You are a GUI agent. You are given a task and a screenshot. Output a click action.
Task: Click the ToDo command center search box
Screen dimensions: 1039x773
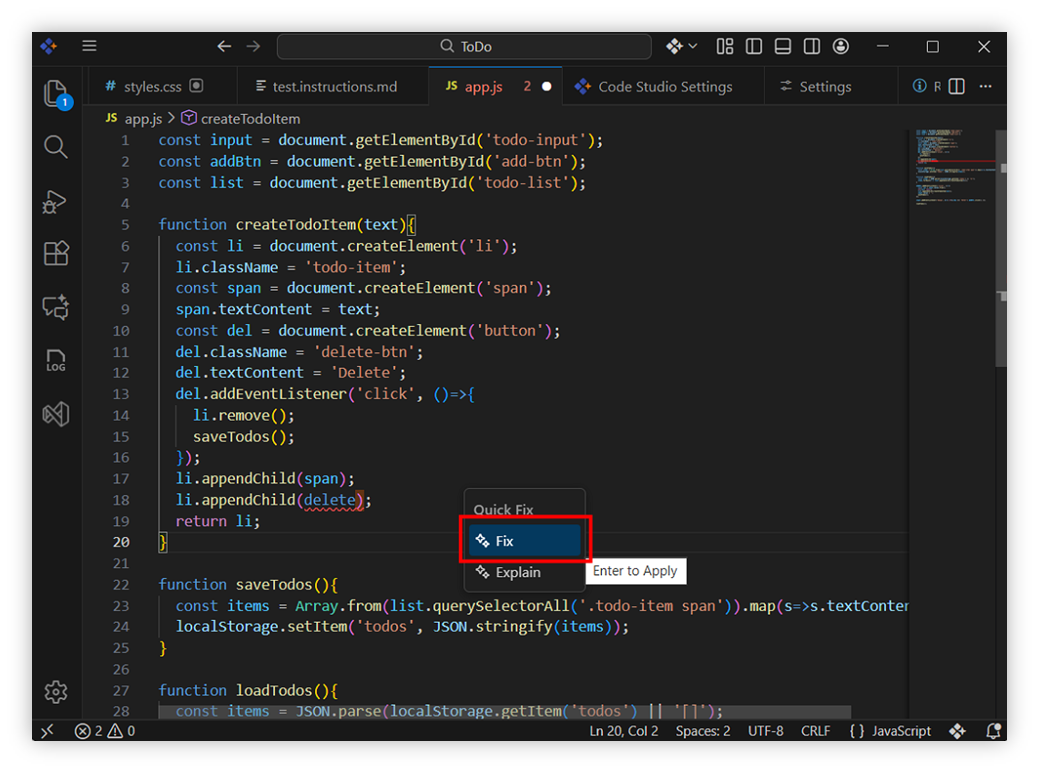[465, 47]
